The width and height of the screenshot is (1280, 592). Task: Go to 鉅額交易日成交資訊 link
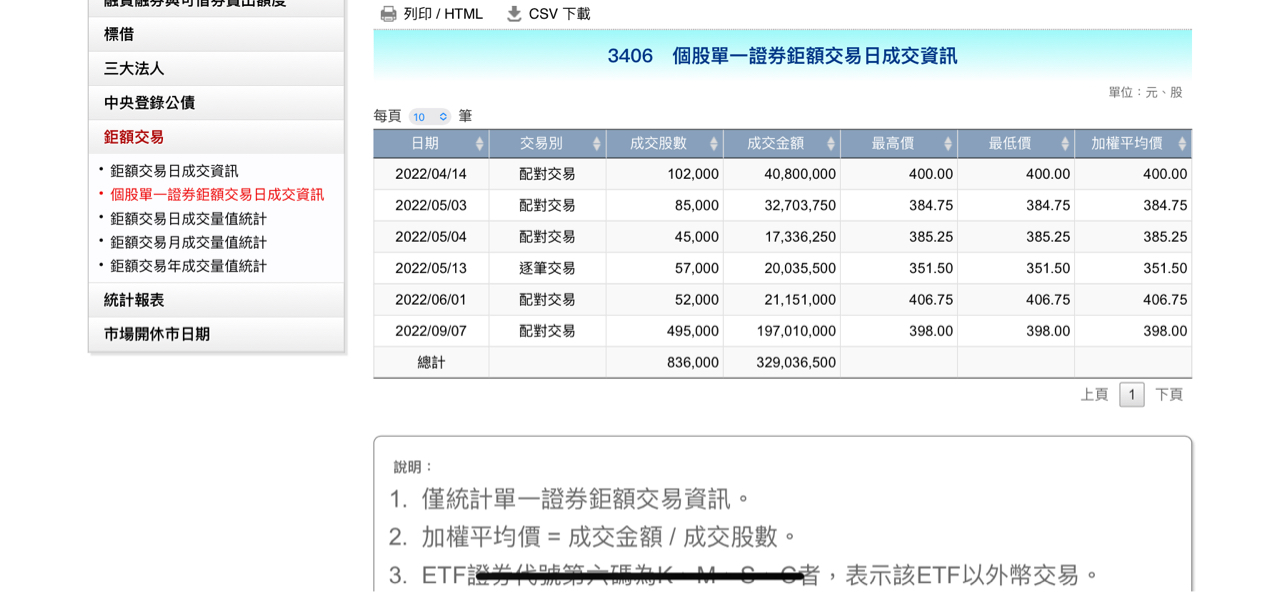(x=174, y=171)
